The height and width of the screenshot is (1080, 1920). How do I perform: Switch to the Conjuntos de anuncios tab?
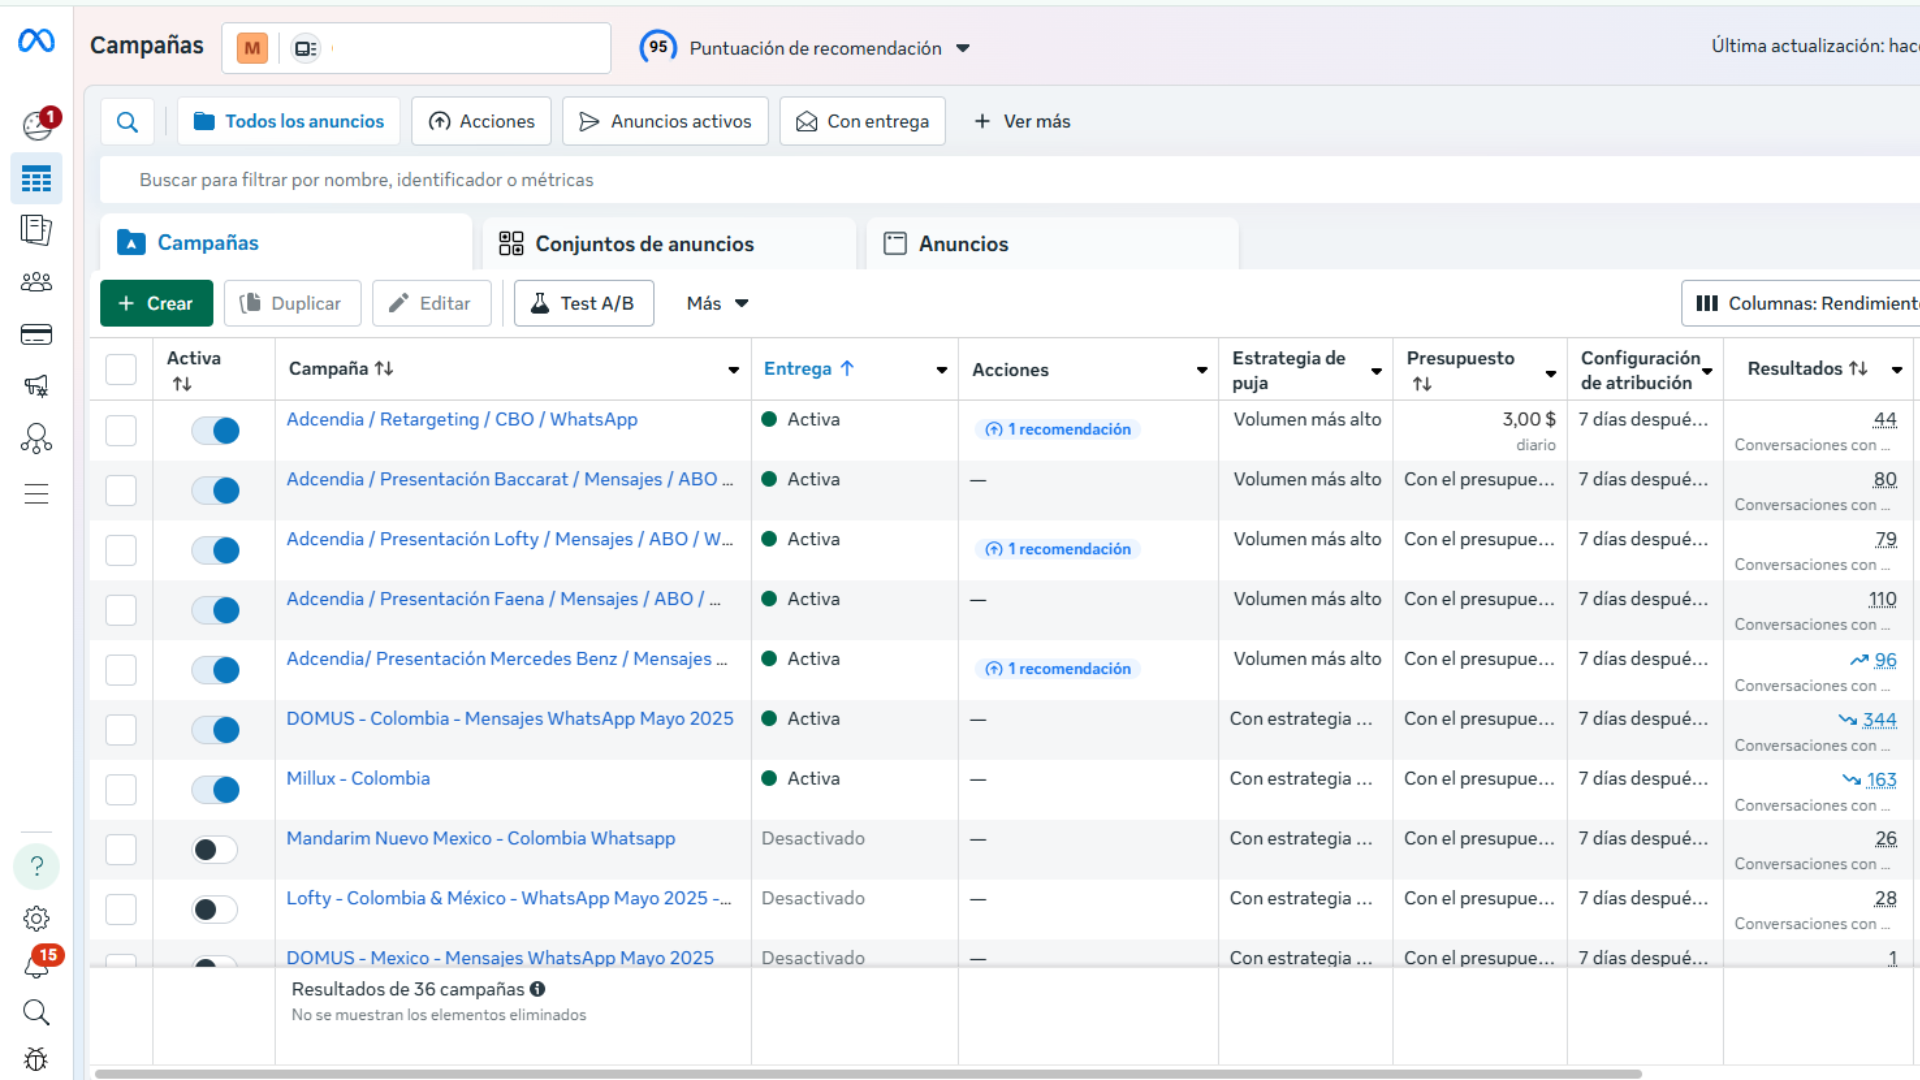[x=669, y=244]
